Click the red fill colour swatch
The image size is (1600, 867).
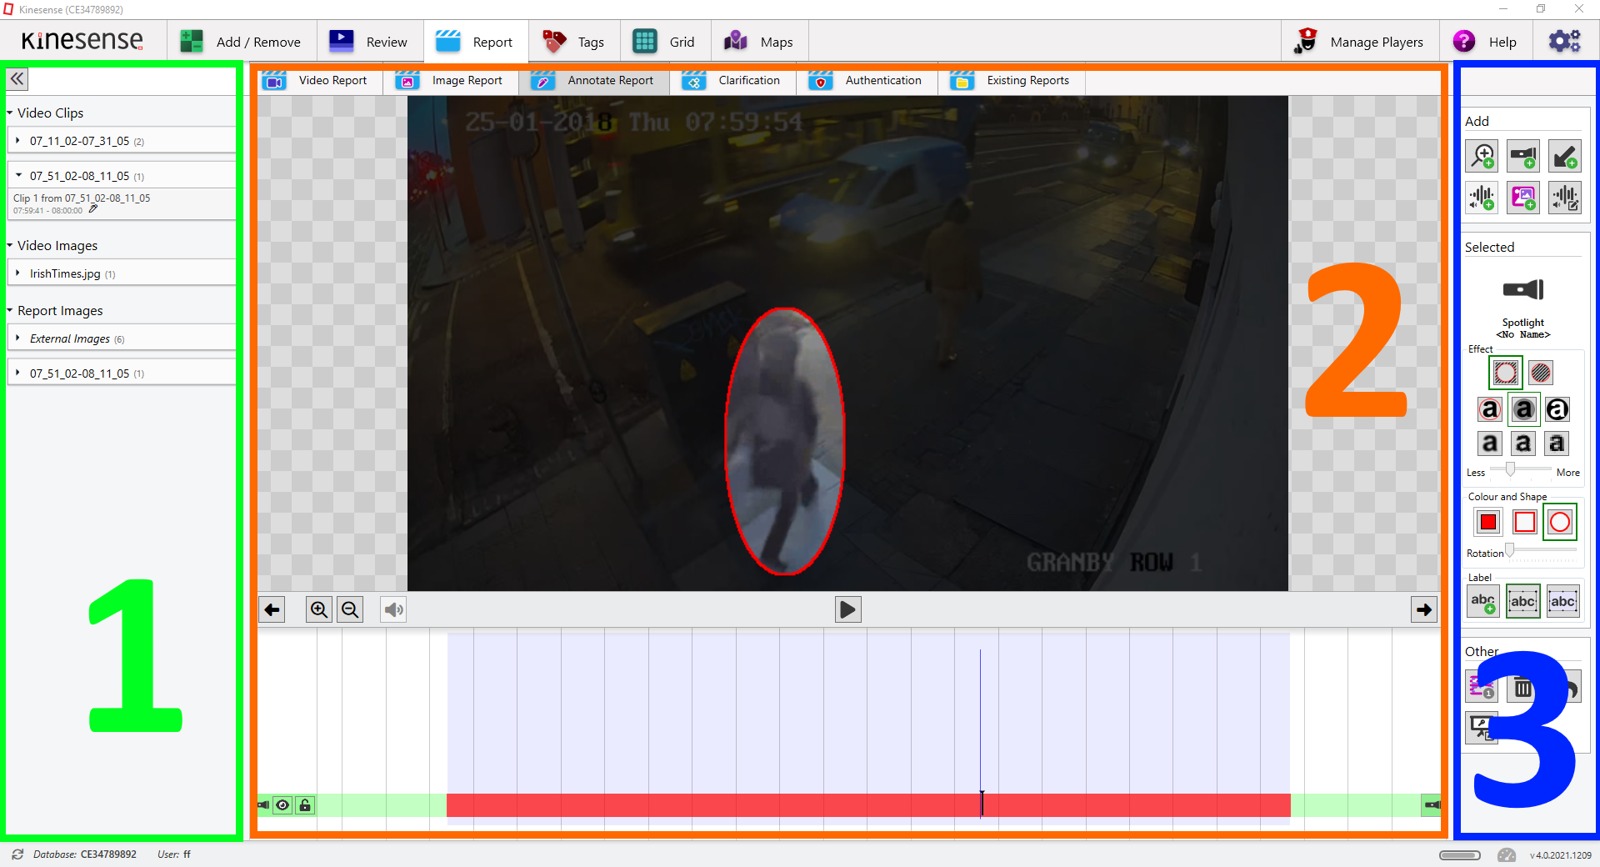1488,522
